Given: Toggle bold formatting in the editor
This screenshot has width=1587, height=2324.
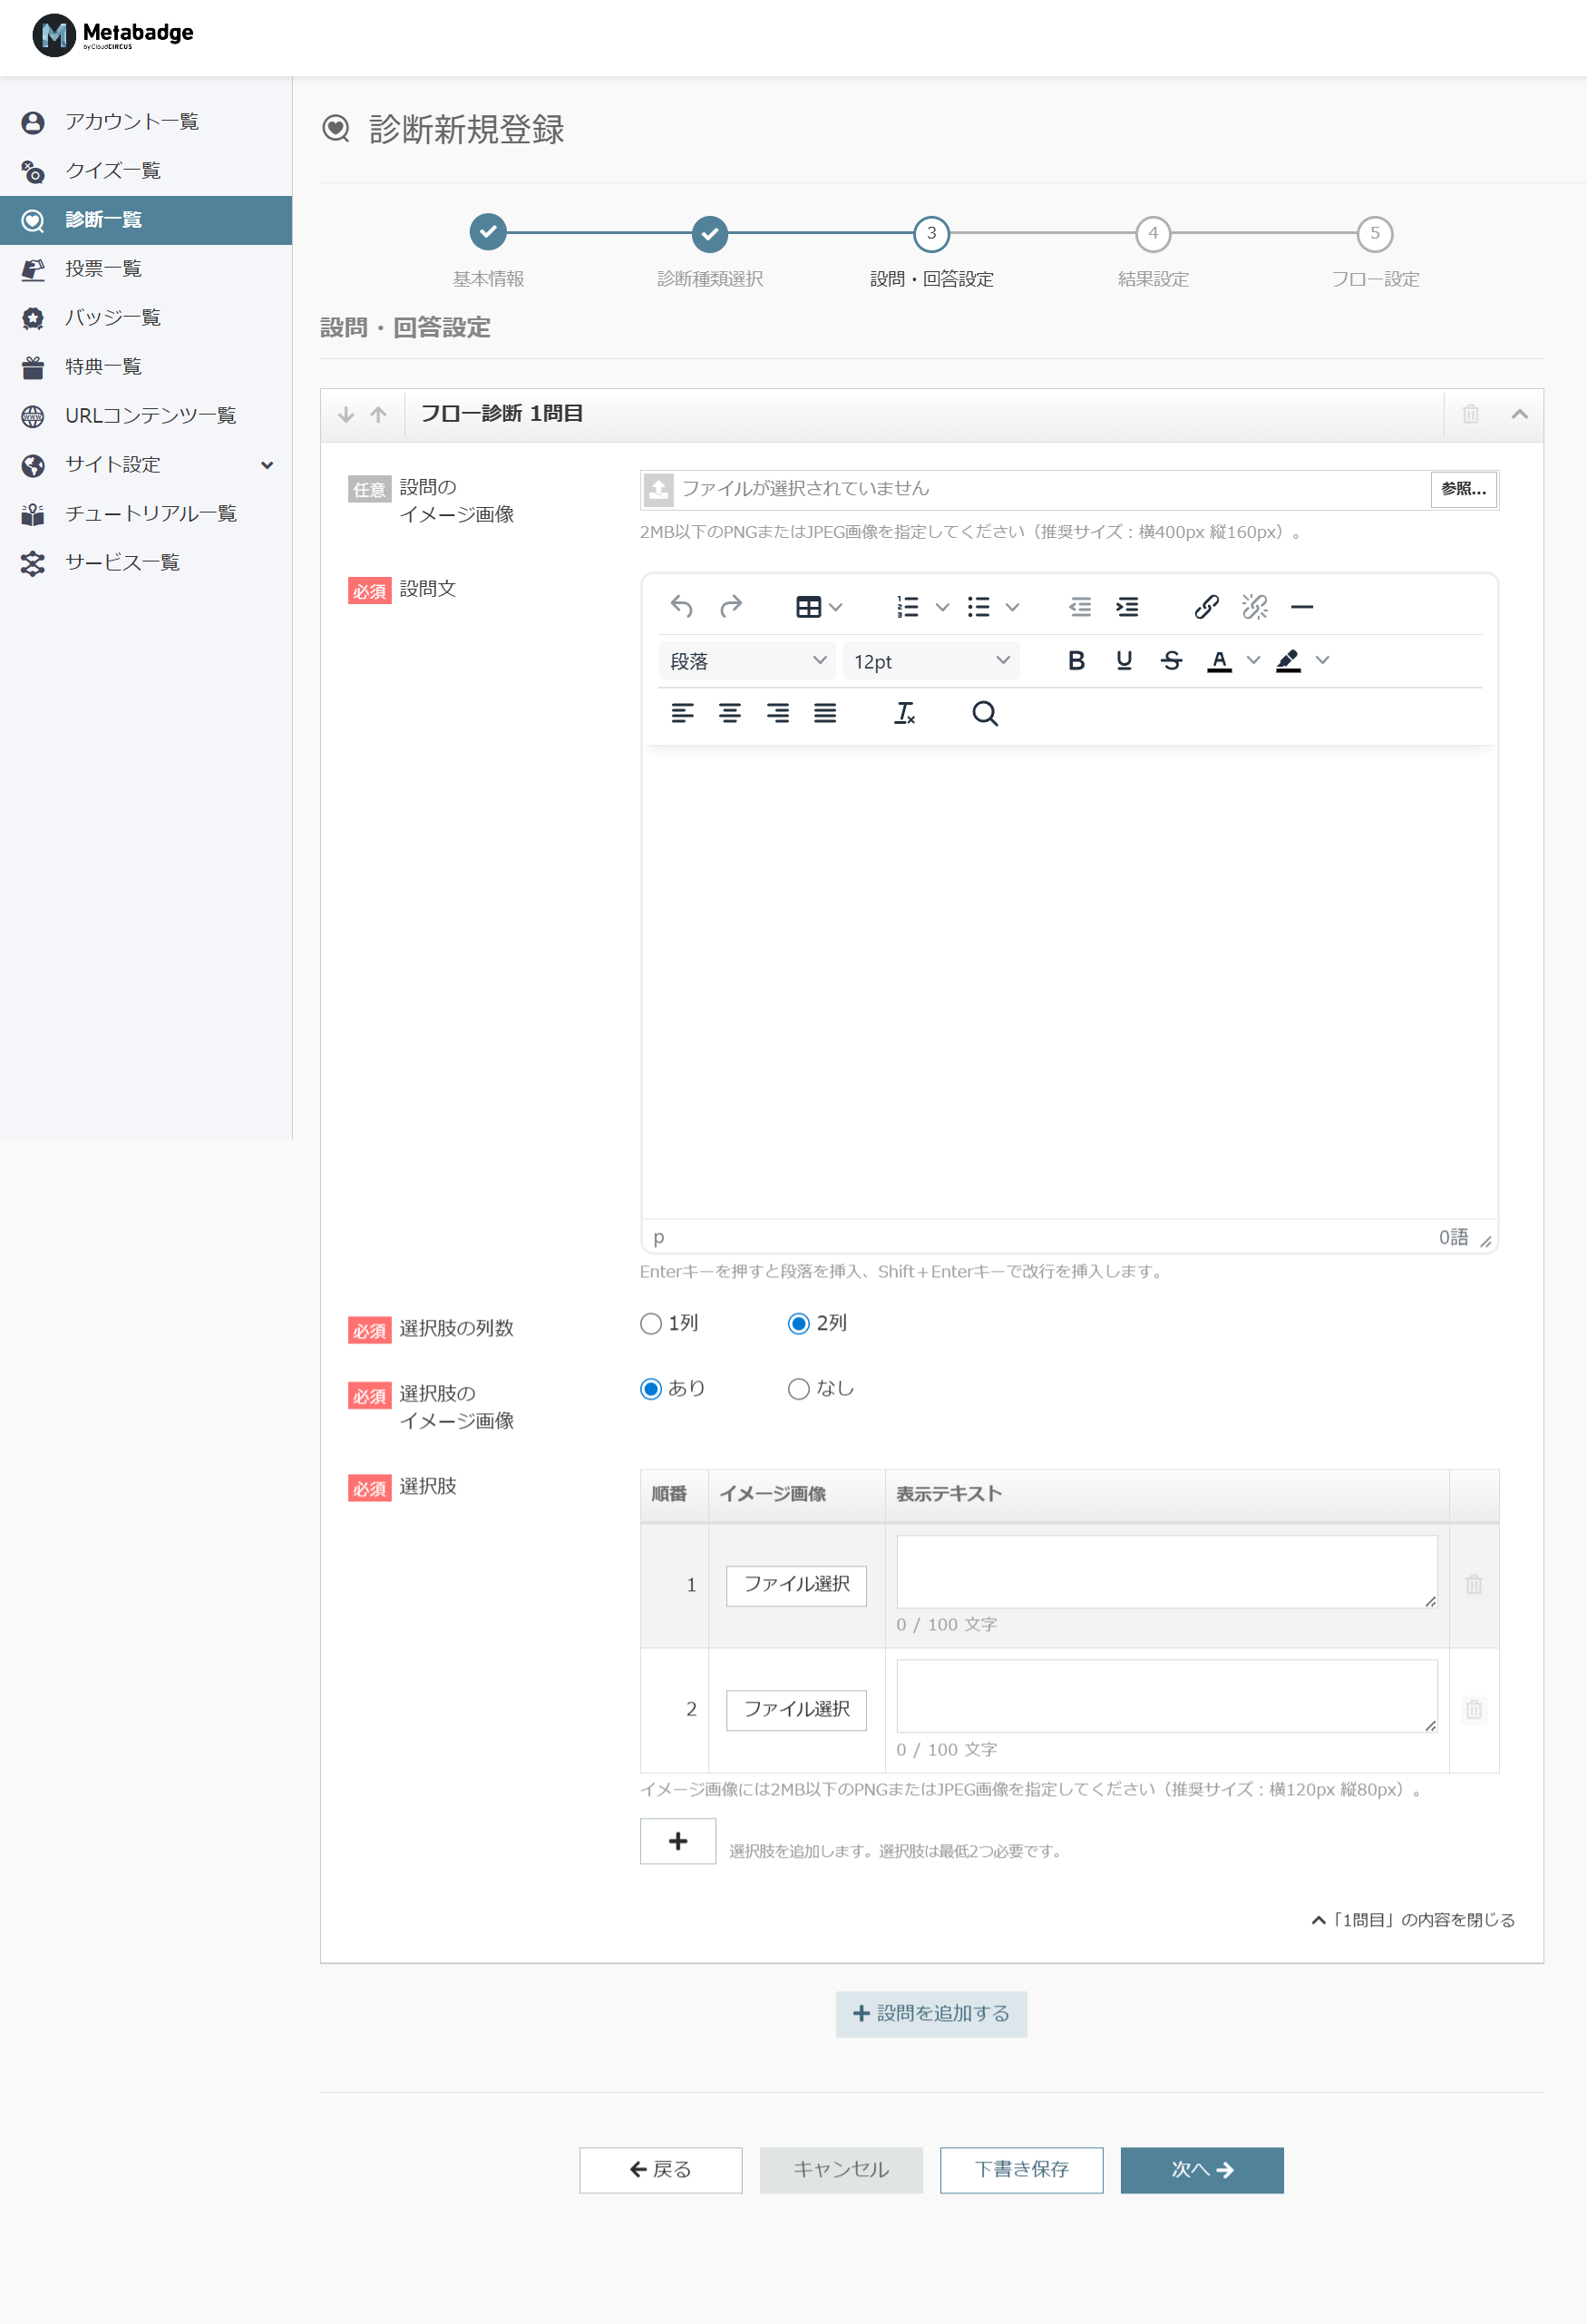Looking at the screenshot, I should (x=1076, y=661).
